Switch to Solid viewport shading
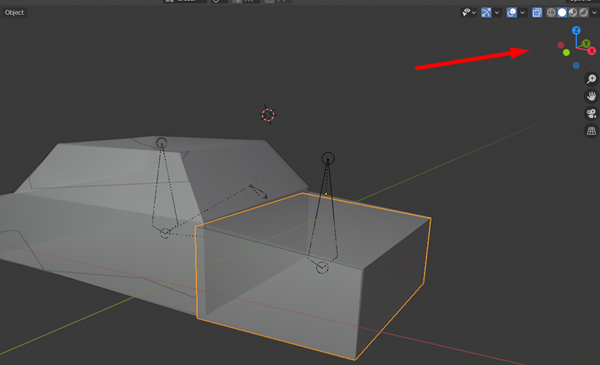Screen dimensions: 600x365 [x=562, y=13]
